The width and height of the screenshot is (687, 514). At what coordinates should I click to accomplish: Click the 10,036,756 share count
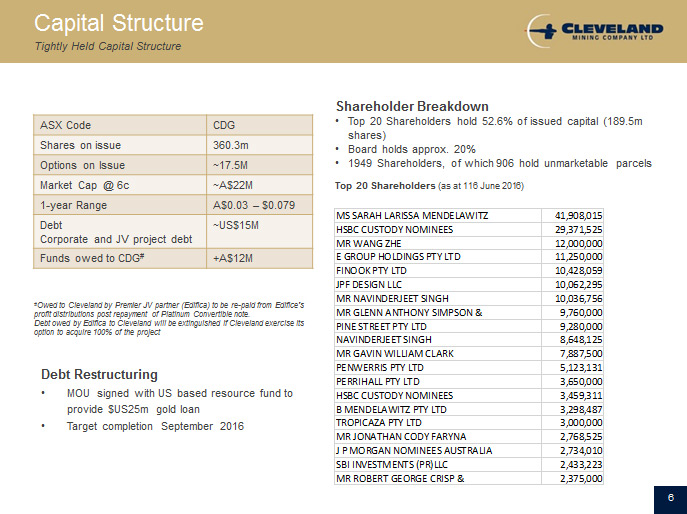point(578,298)
